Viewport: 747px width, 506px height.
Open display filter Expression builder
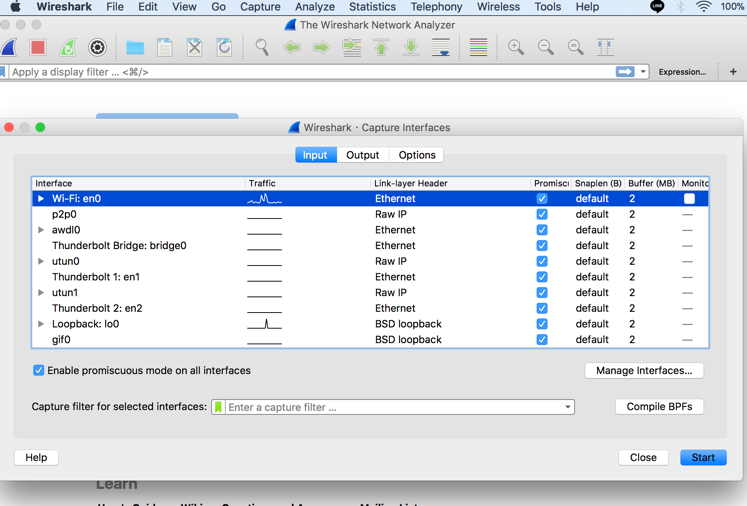tap(682, 72)
